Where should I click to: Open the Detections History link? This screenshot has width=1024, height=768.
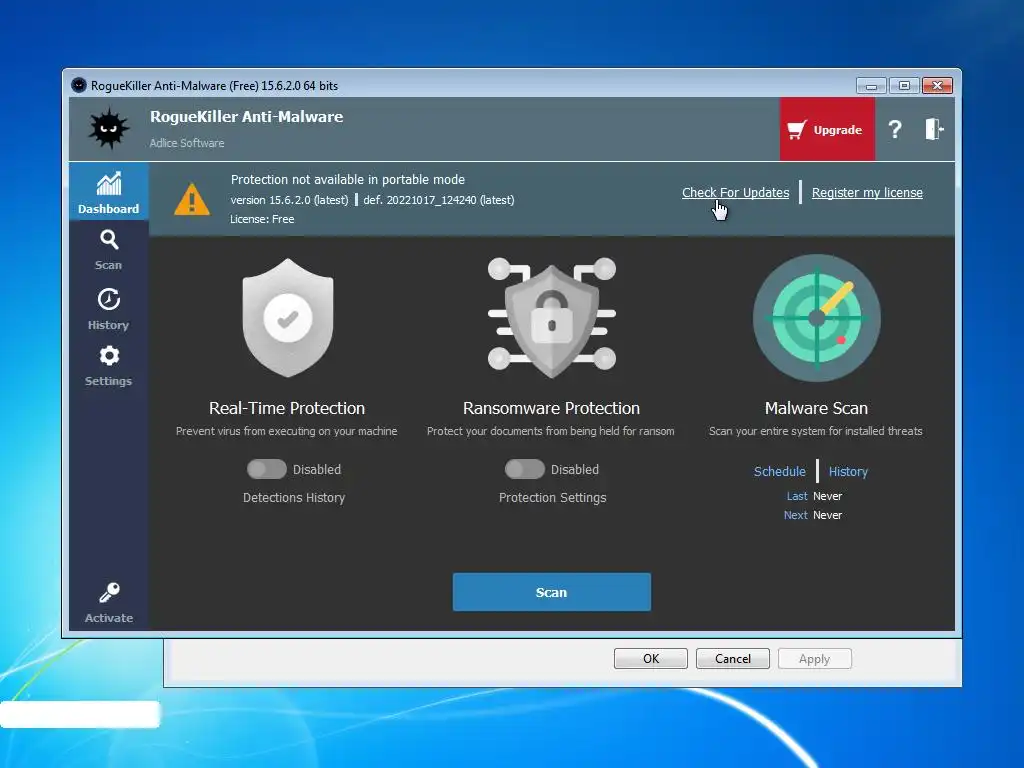pos(294,498)
